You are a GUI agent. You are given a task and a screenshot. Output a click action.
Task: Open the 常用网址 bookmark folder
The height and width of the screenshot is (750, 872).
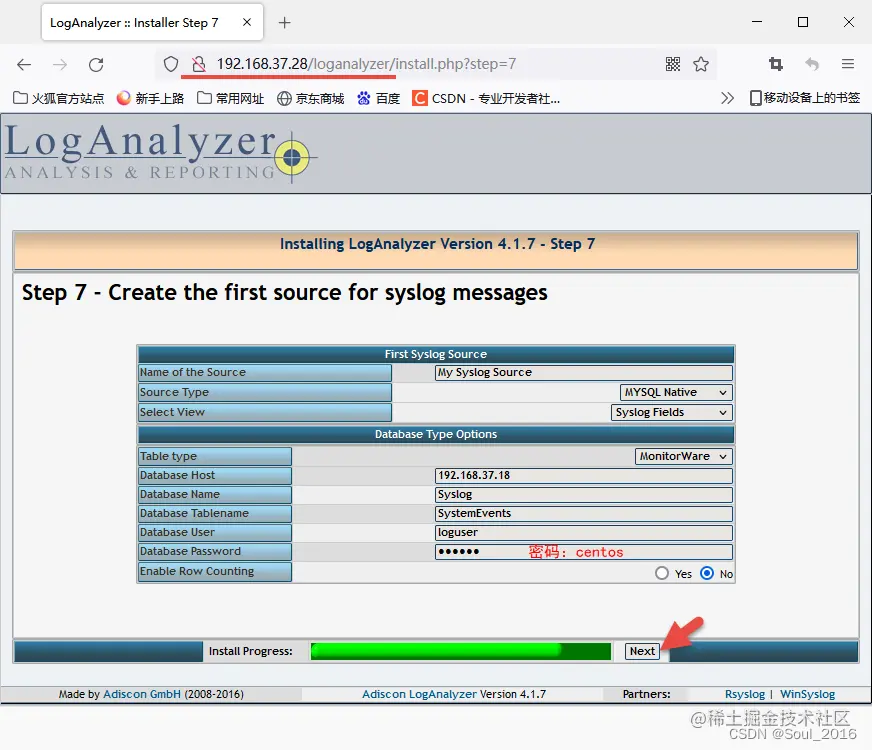(231, 98)
